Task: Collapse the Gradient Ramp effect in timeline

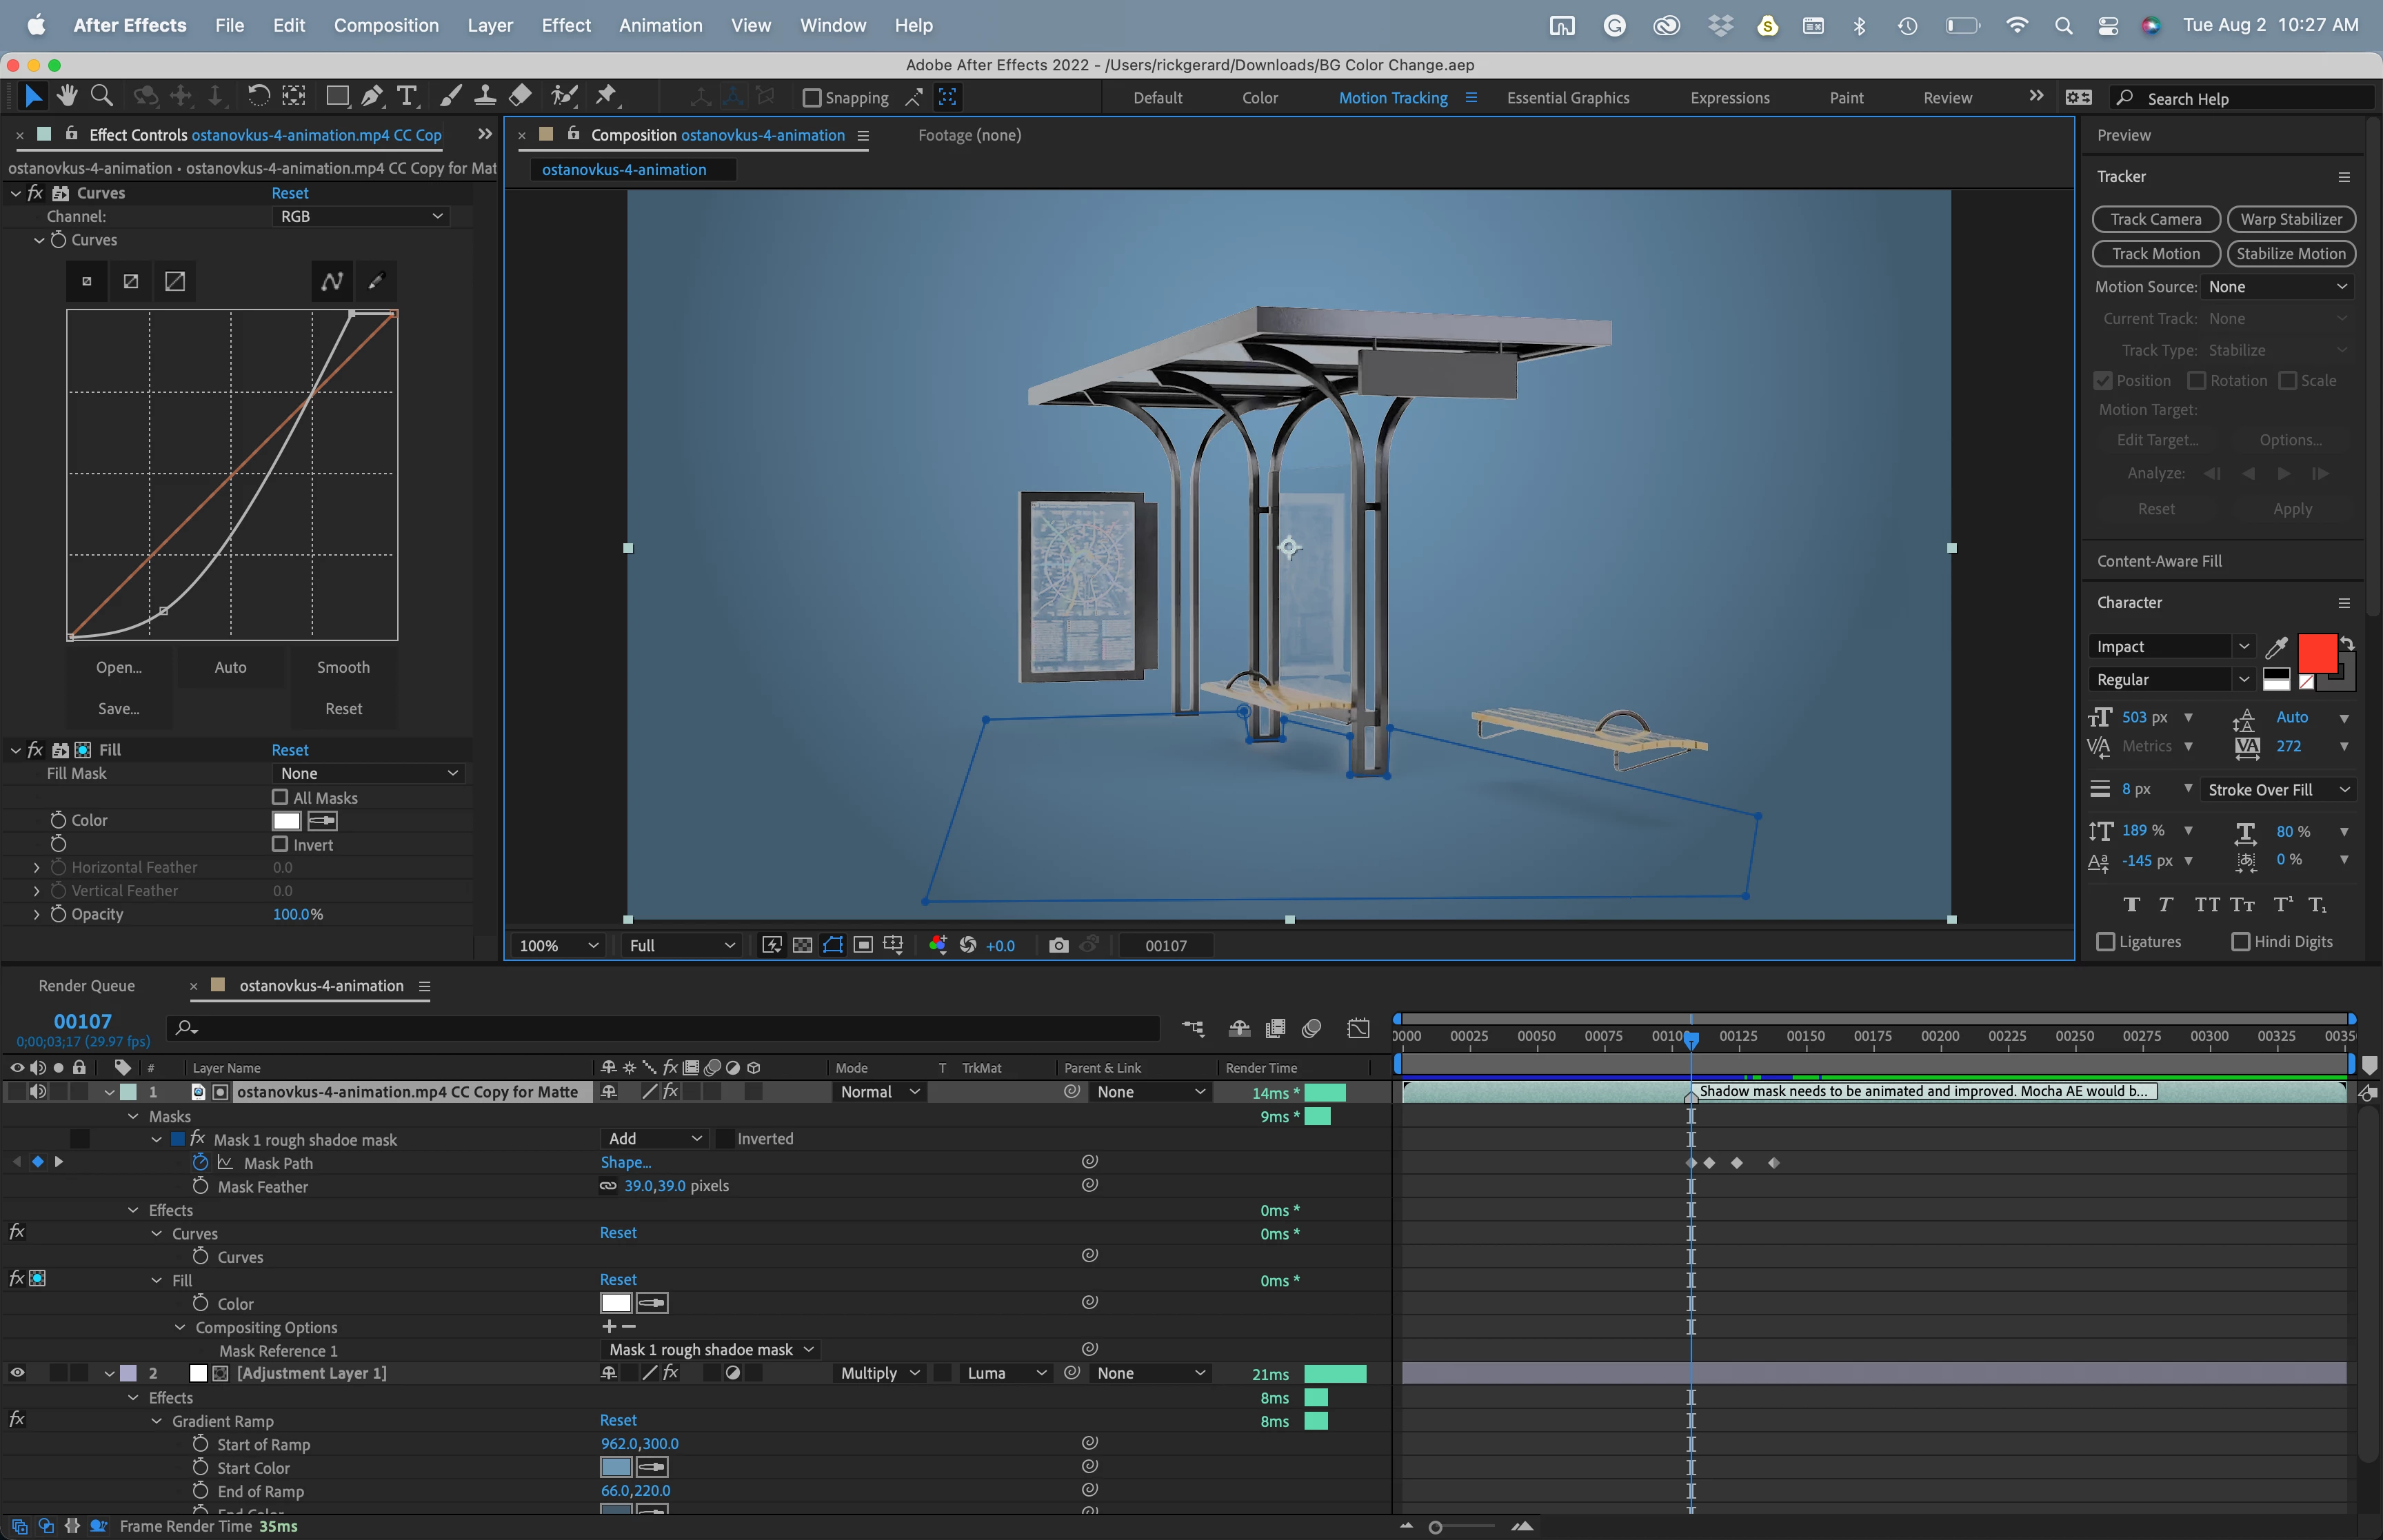Action: click(157, 1421)
